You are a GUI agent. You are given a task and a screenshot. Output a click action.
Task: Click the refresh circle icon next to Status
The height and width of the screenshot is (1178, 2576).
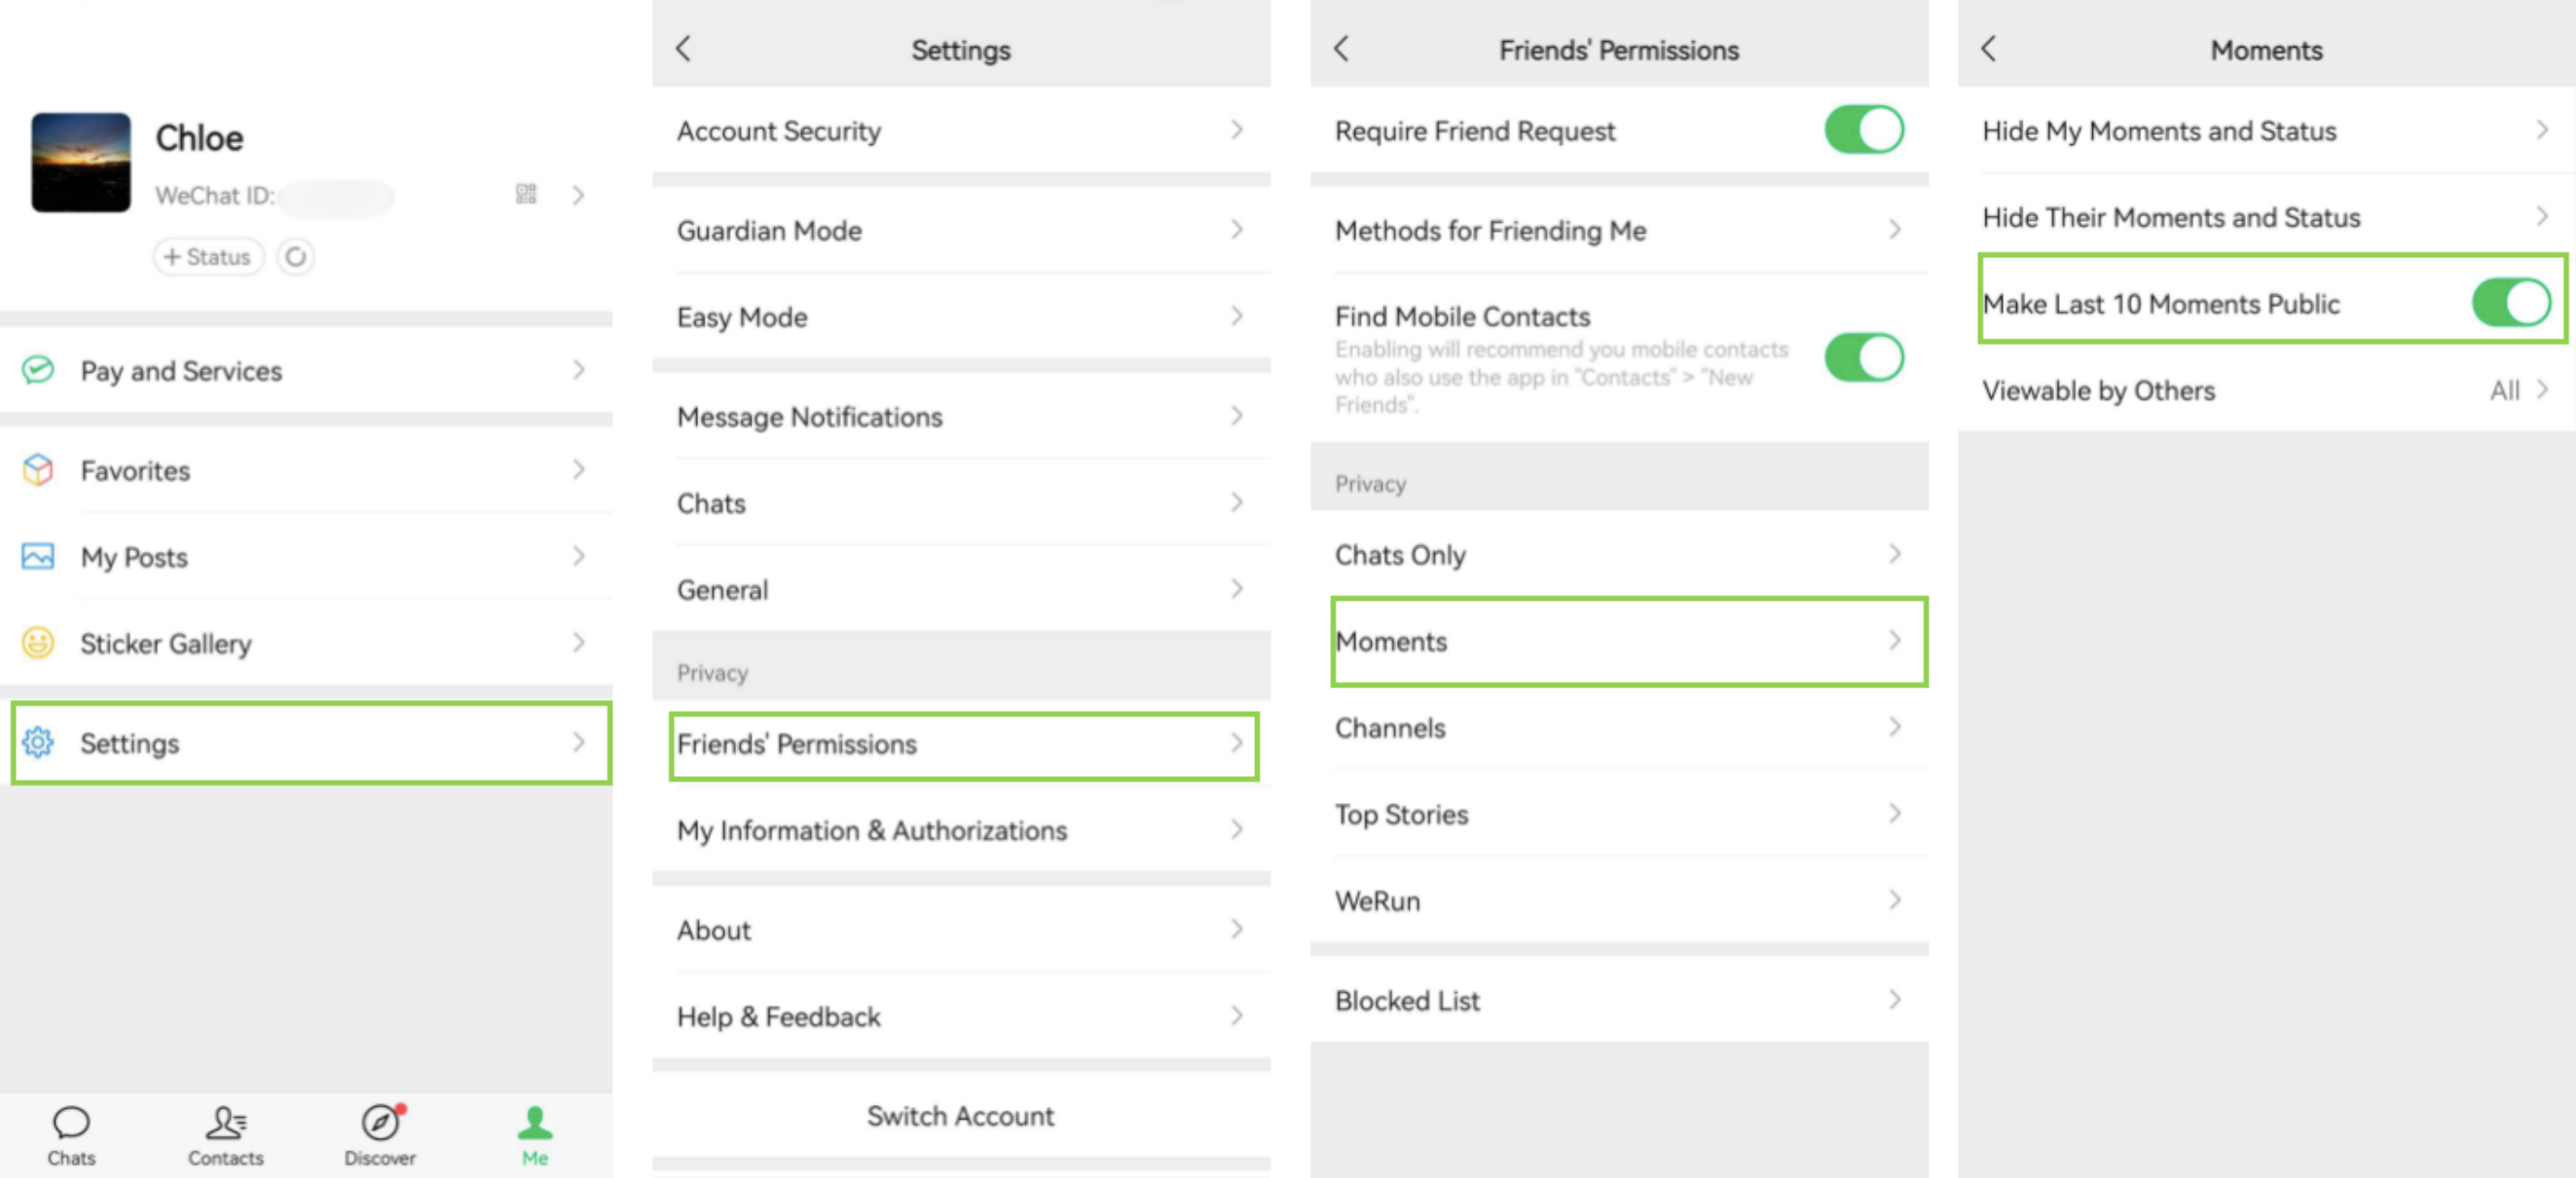point(295,257)
